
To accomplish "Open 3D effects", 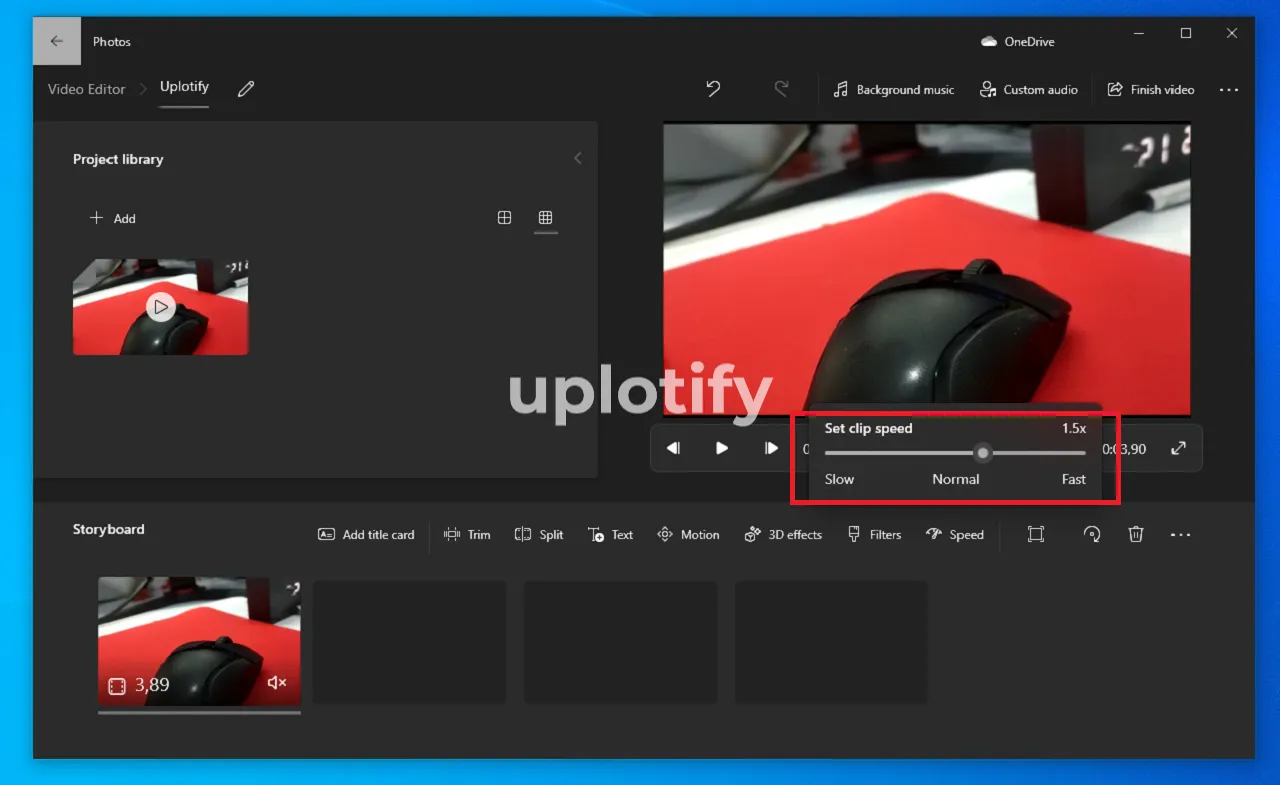I will pyautogui.click(x=783, y=535).
